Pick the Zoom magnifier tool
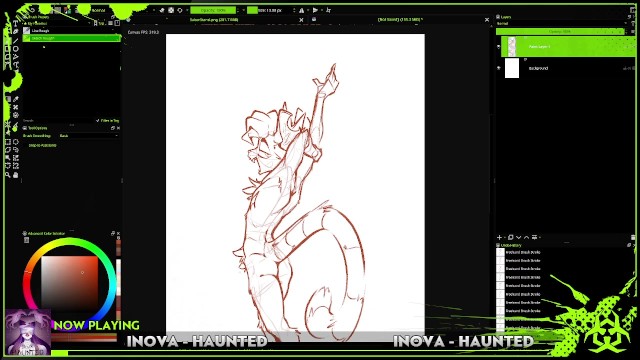 click(x=7, y=175)
